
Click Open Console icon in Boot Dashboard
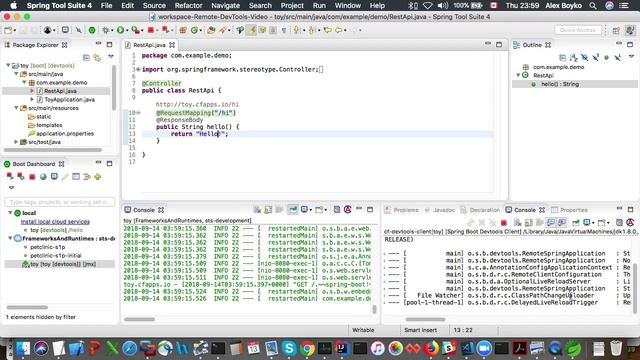(x=54, y=176)
